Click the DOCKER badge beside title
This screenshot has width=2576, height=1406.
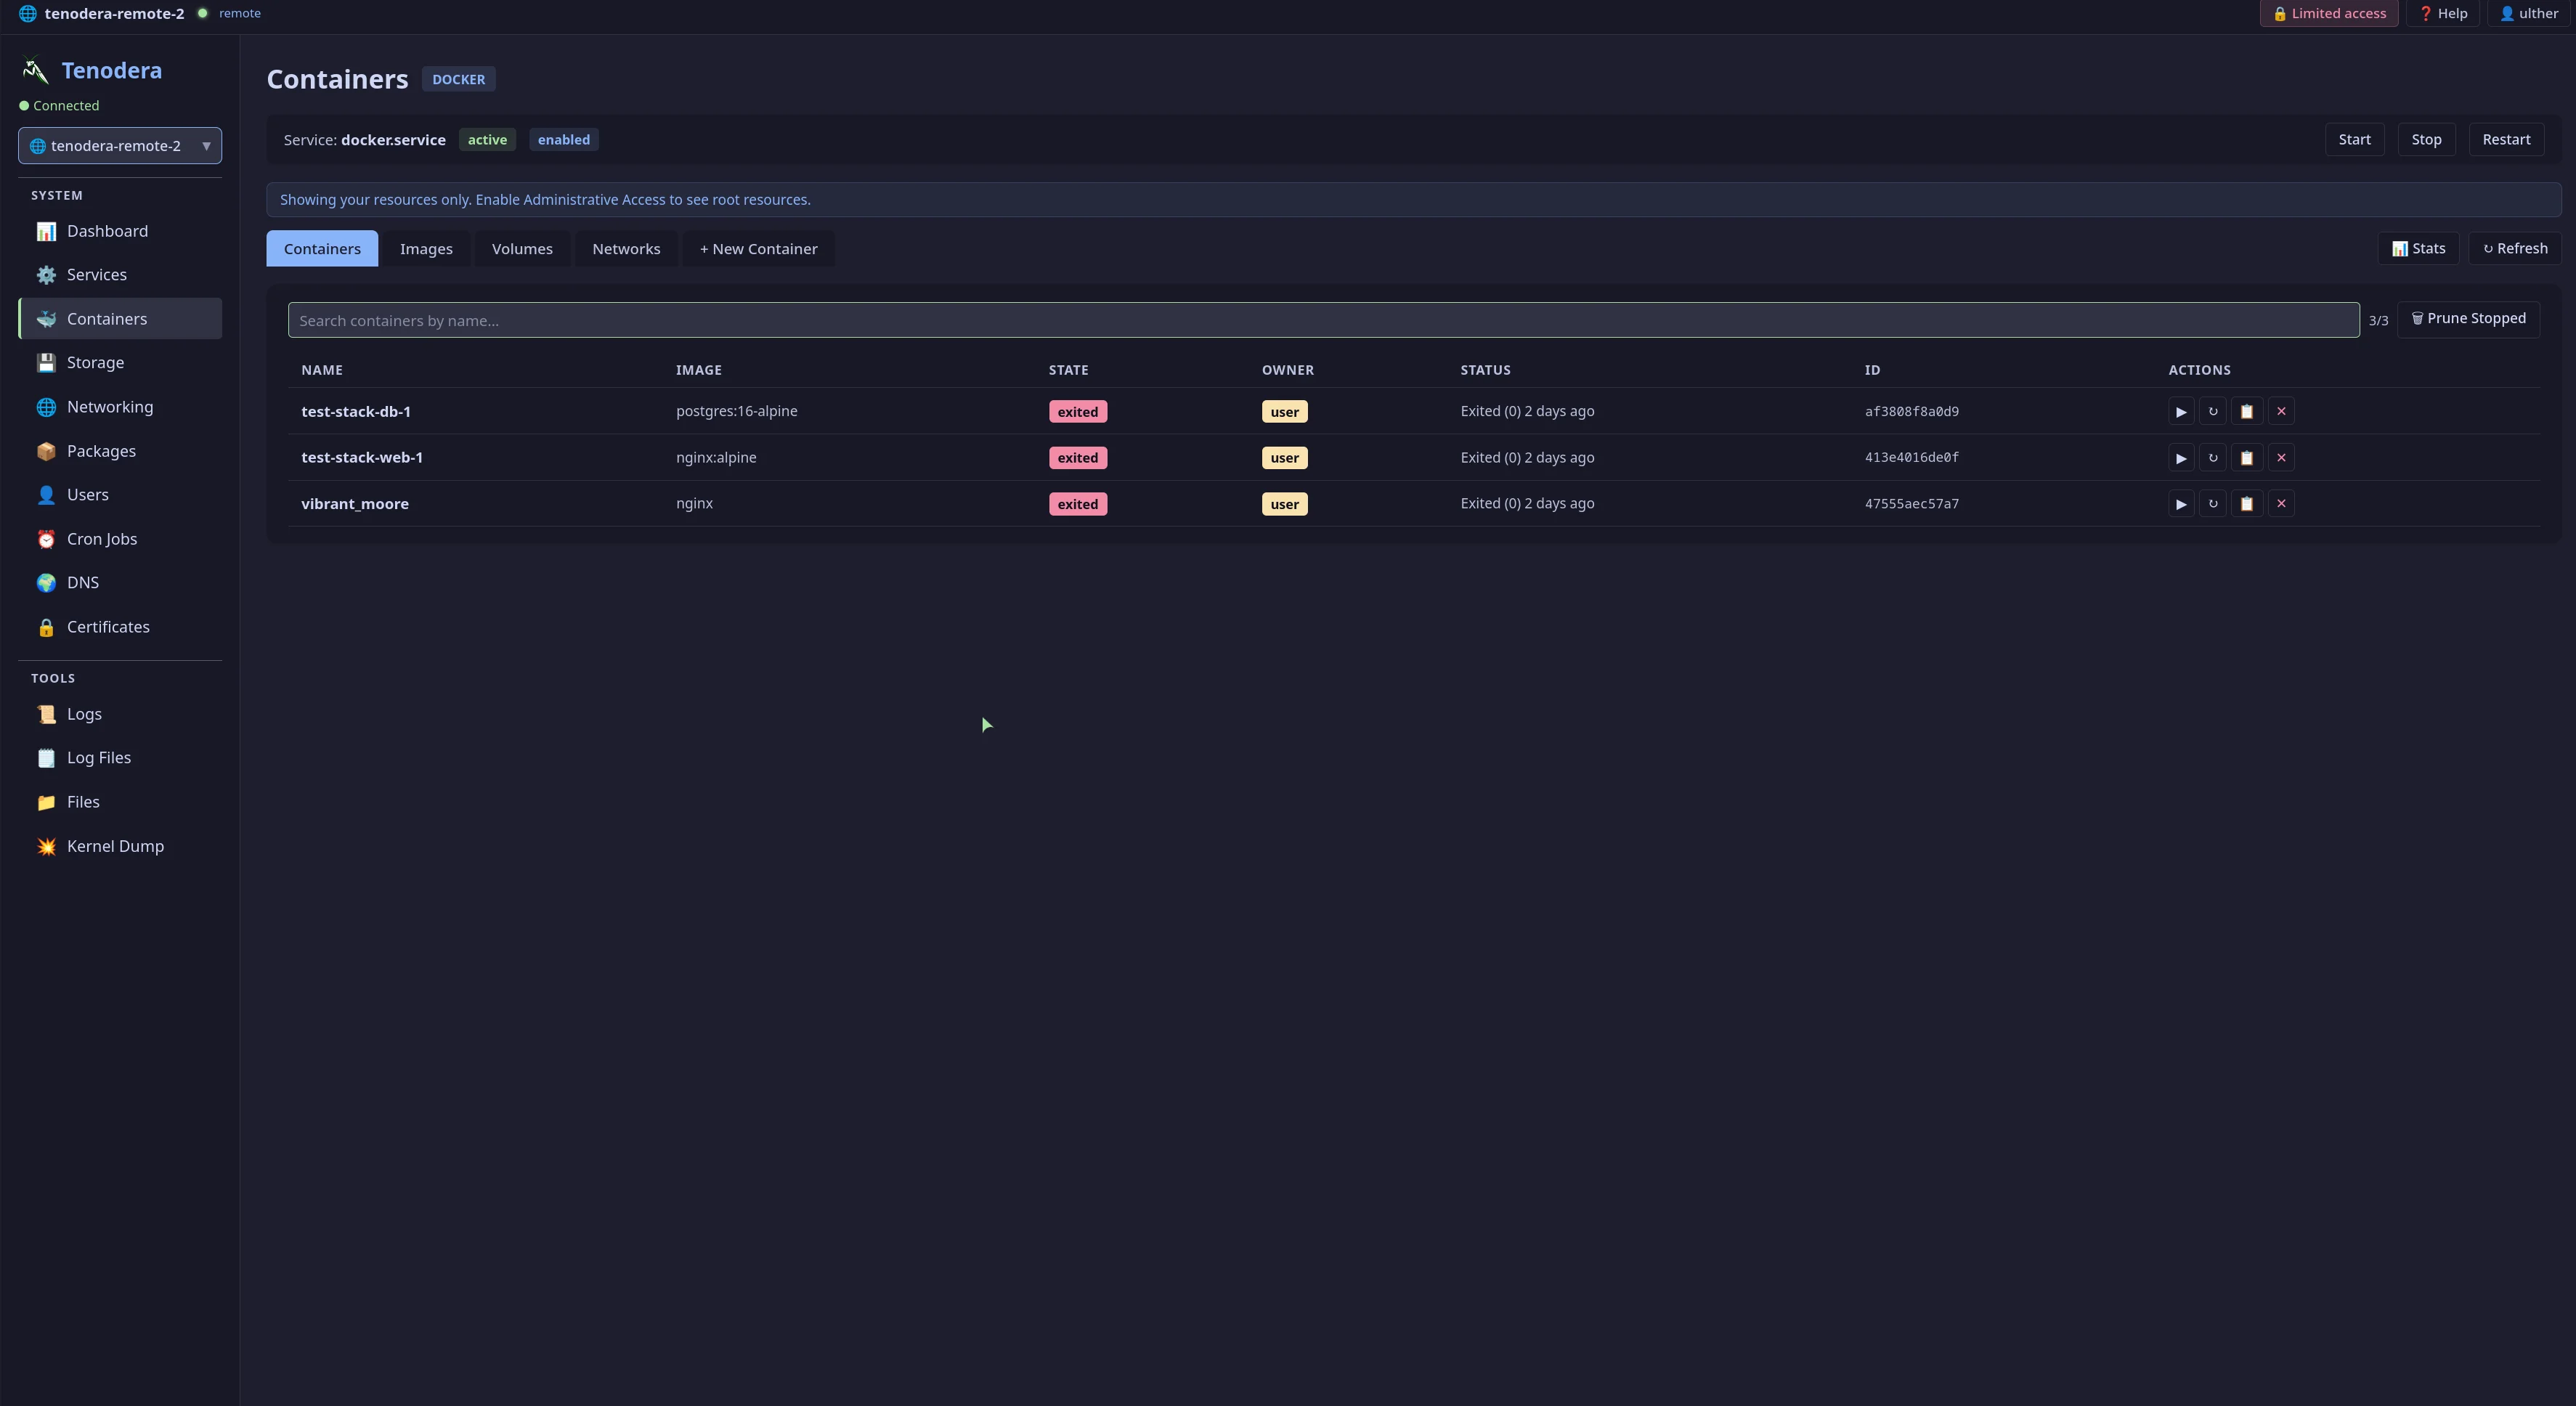tap(458, 79)
